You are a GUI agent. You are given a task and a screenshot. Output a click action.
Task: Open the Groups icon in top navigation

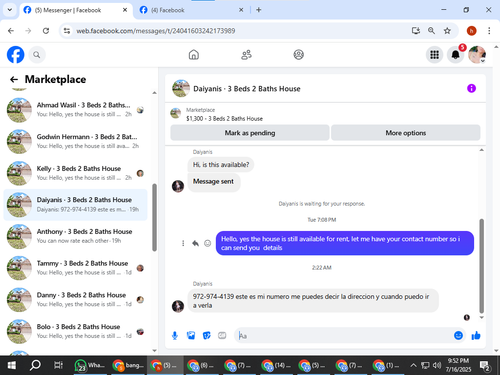coord(298,55)
